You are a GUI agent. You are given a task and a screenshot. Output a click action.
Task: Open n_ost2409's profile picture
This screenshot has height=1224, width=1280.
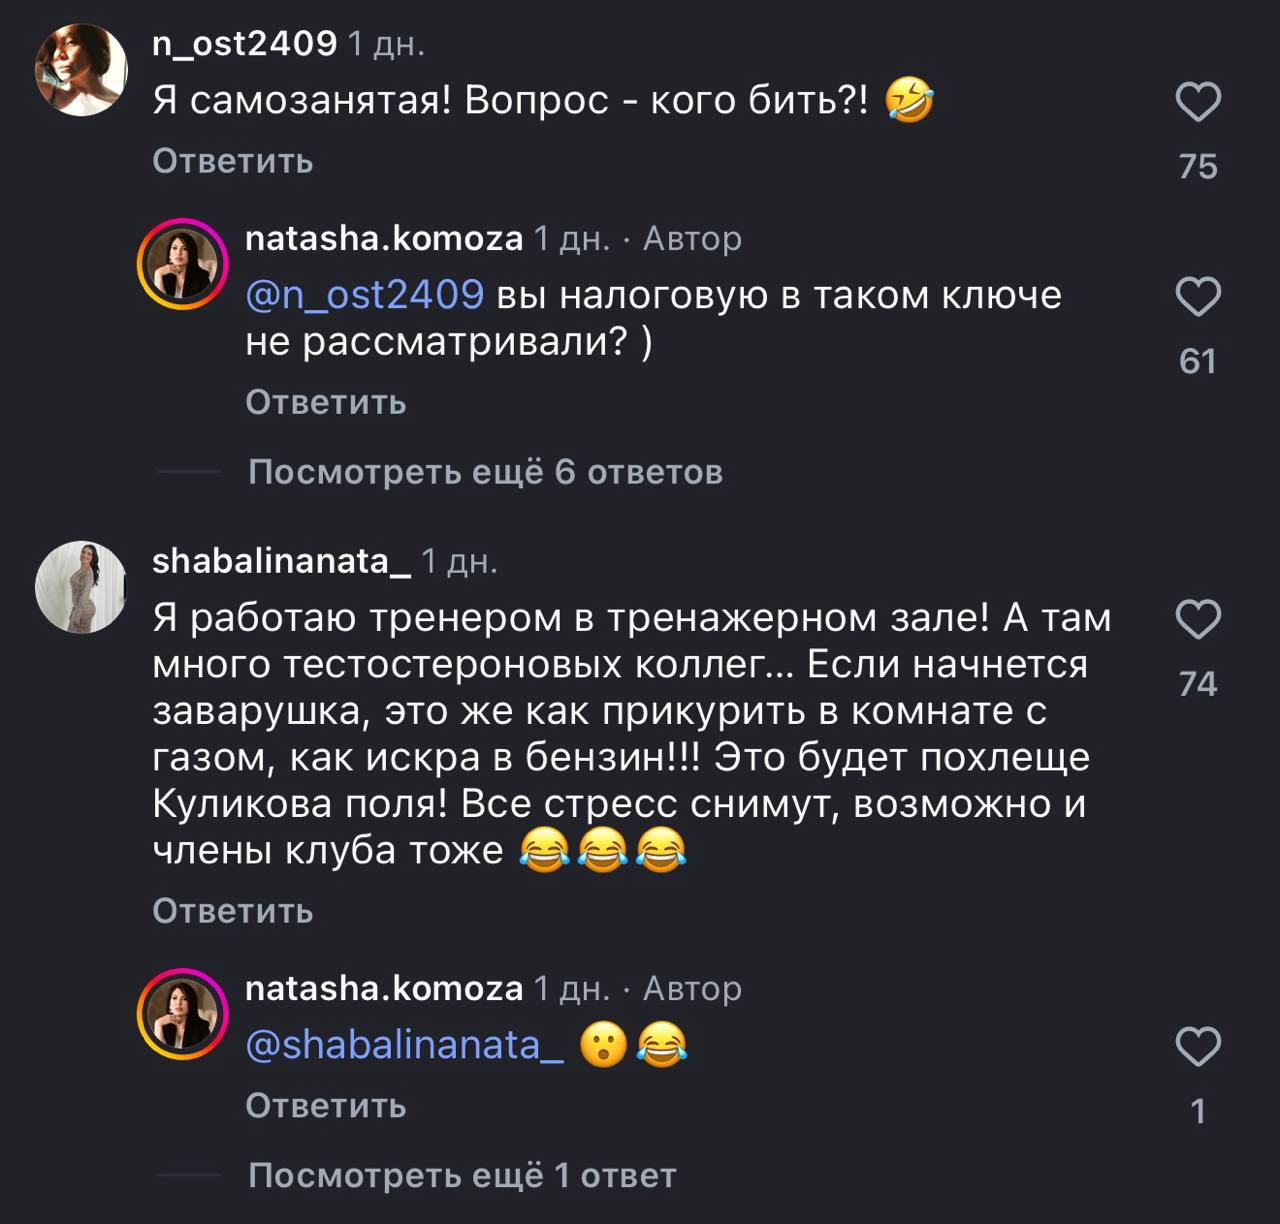point(81,70)
